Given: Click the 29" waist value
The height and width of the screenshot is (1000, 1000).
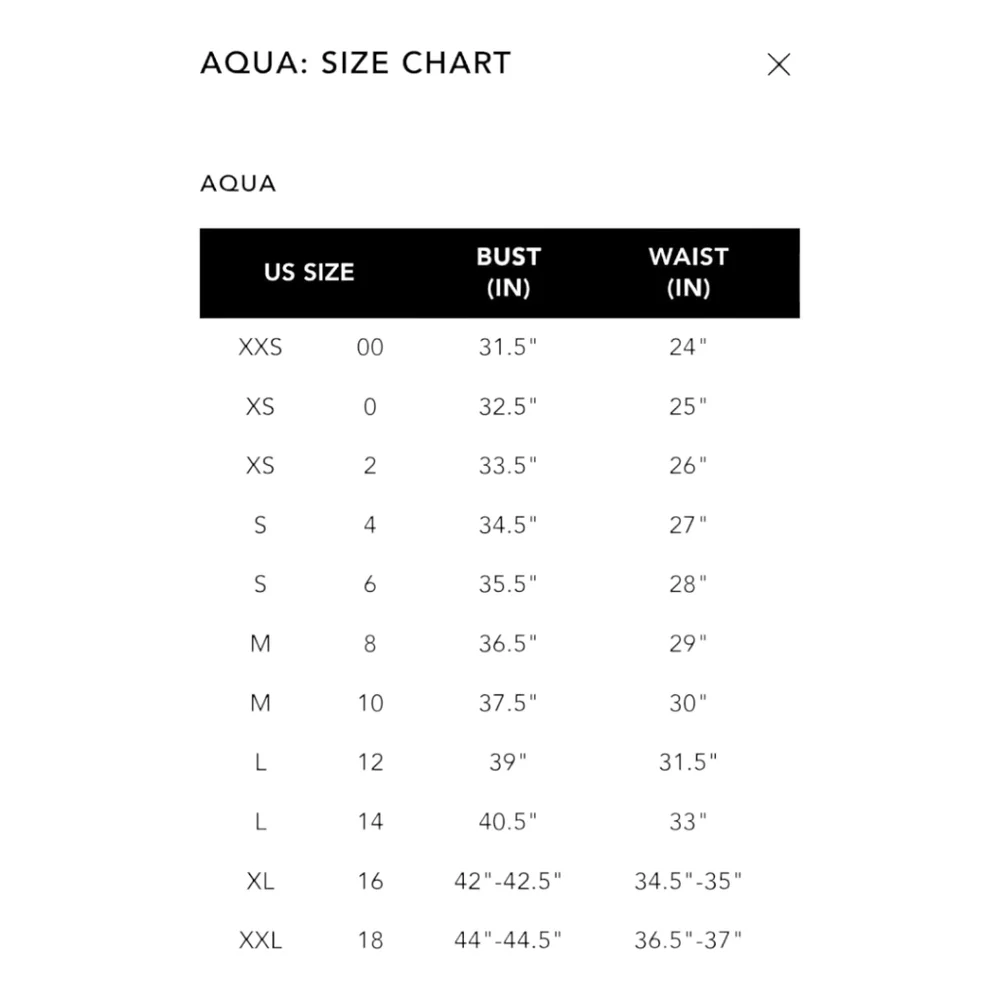Looking at the screenshot, I should click(688, 644).
